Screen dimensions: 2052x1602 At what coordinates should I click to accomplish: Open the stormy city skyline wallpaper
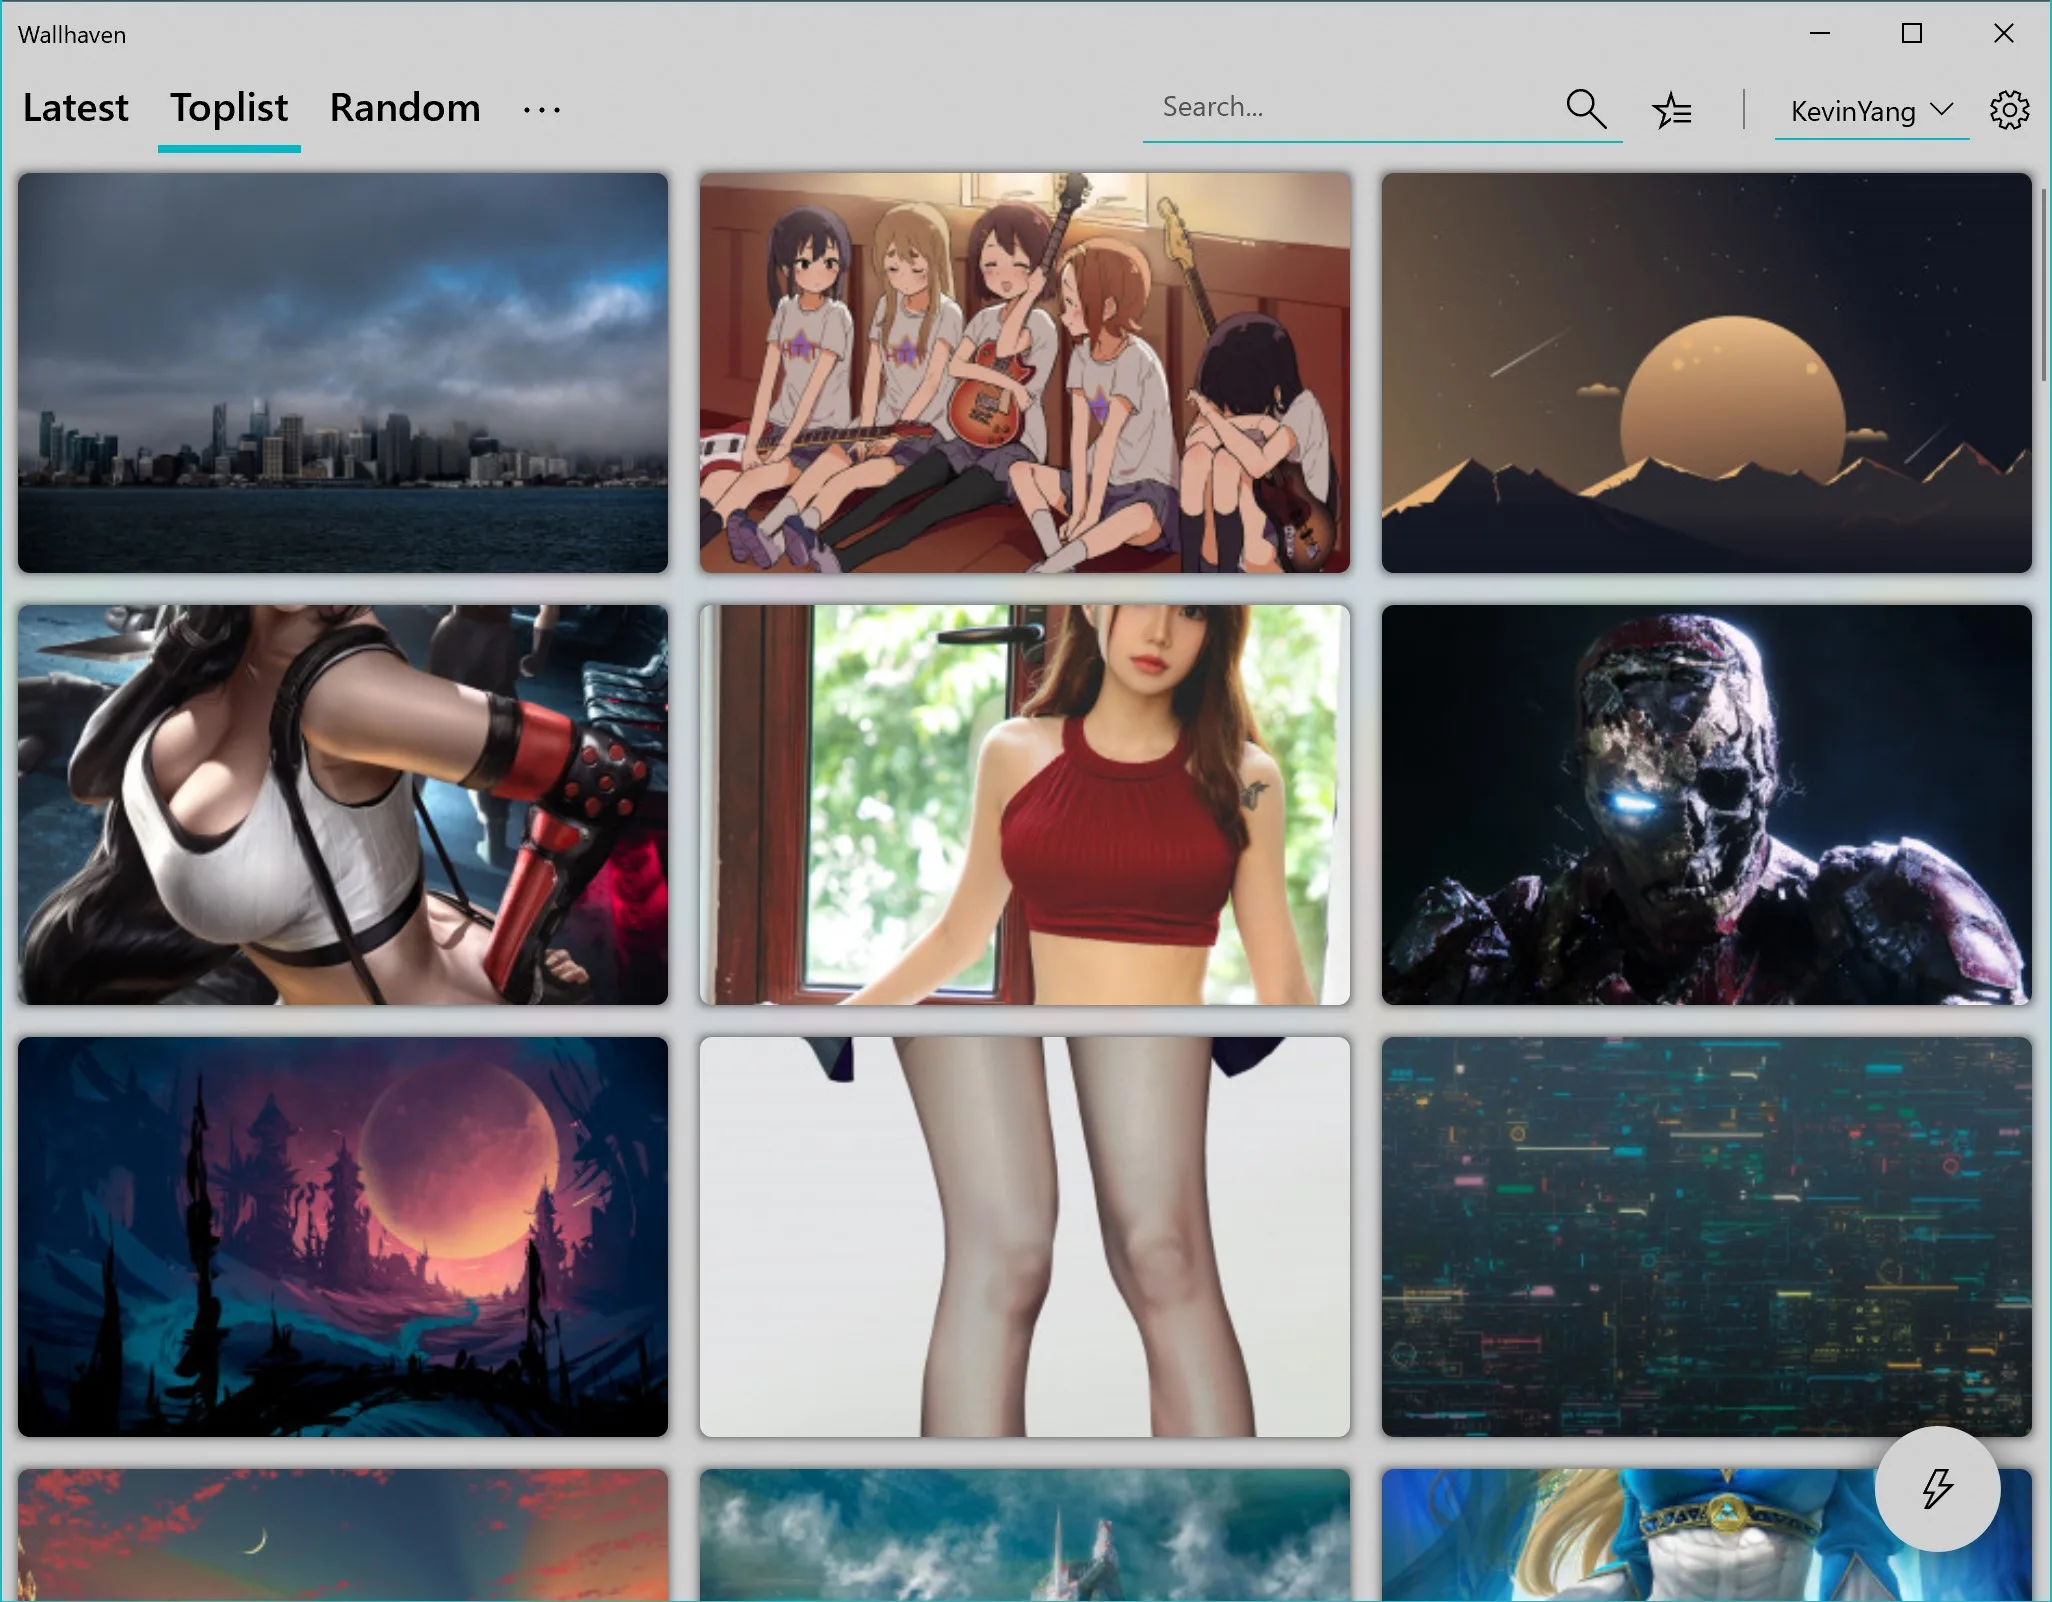coord(343,373)
